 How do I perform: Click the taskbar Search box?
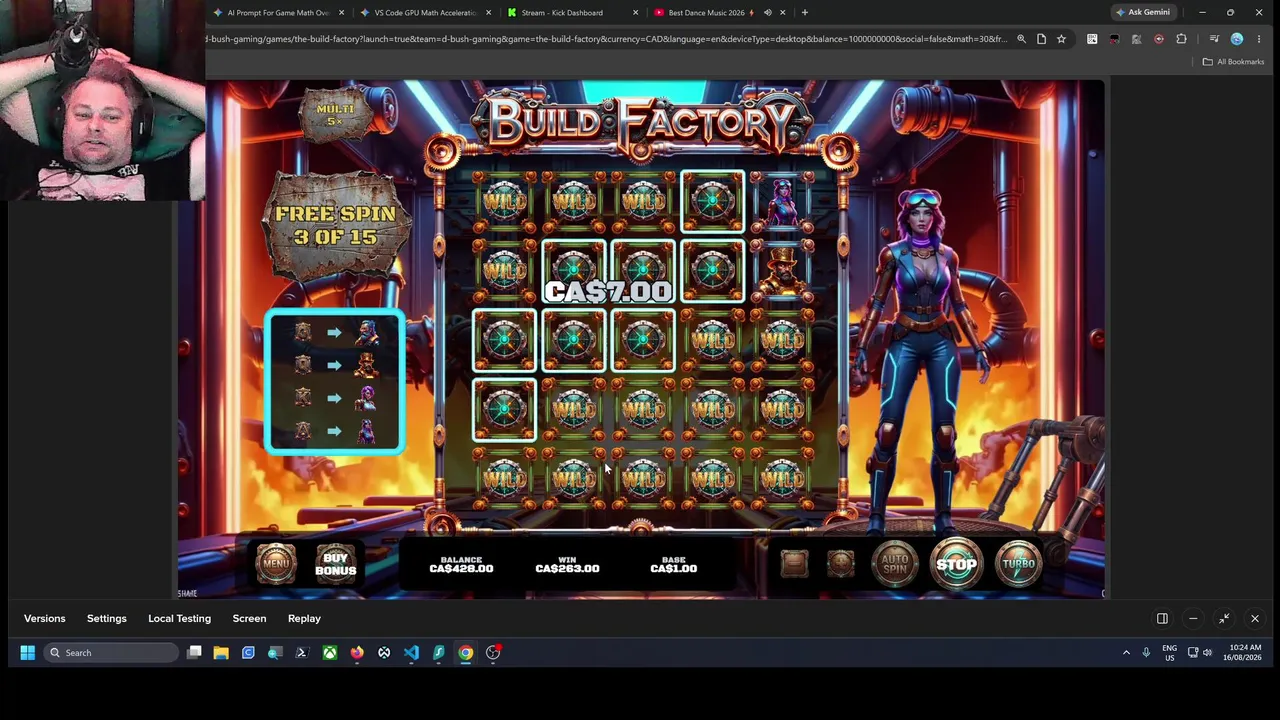pyautogui.click(x=112, y=653)
